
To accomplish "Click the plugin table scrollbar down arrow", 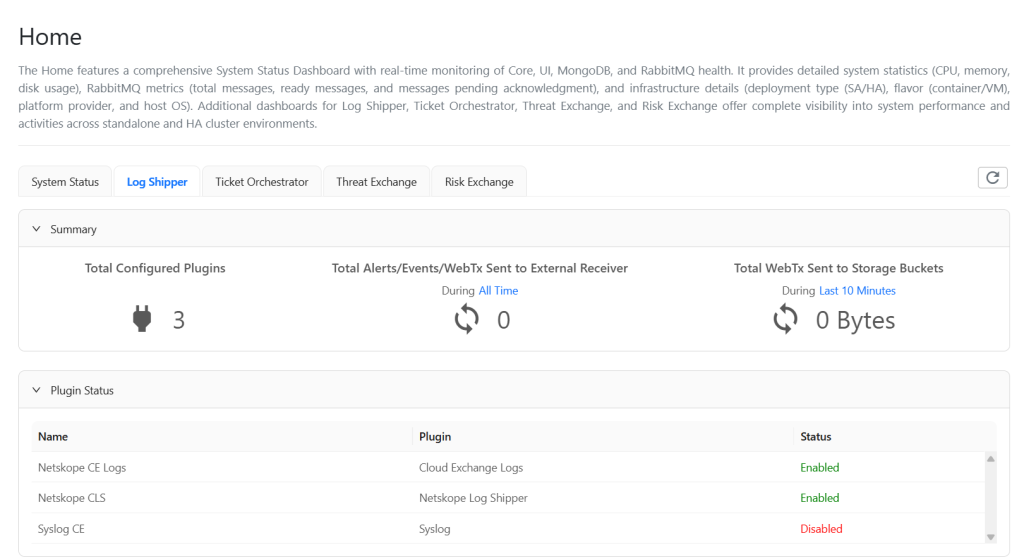I will tap(991, 537).
